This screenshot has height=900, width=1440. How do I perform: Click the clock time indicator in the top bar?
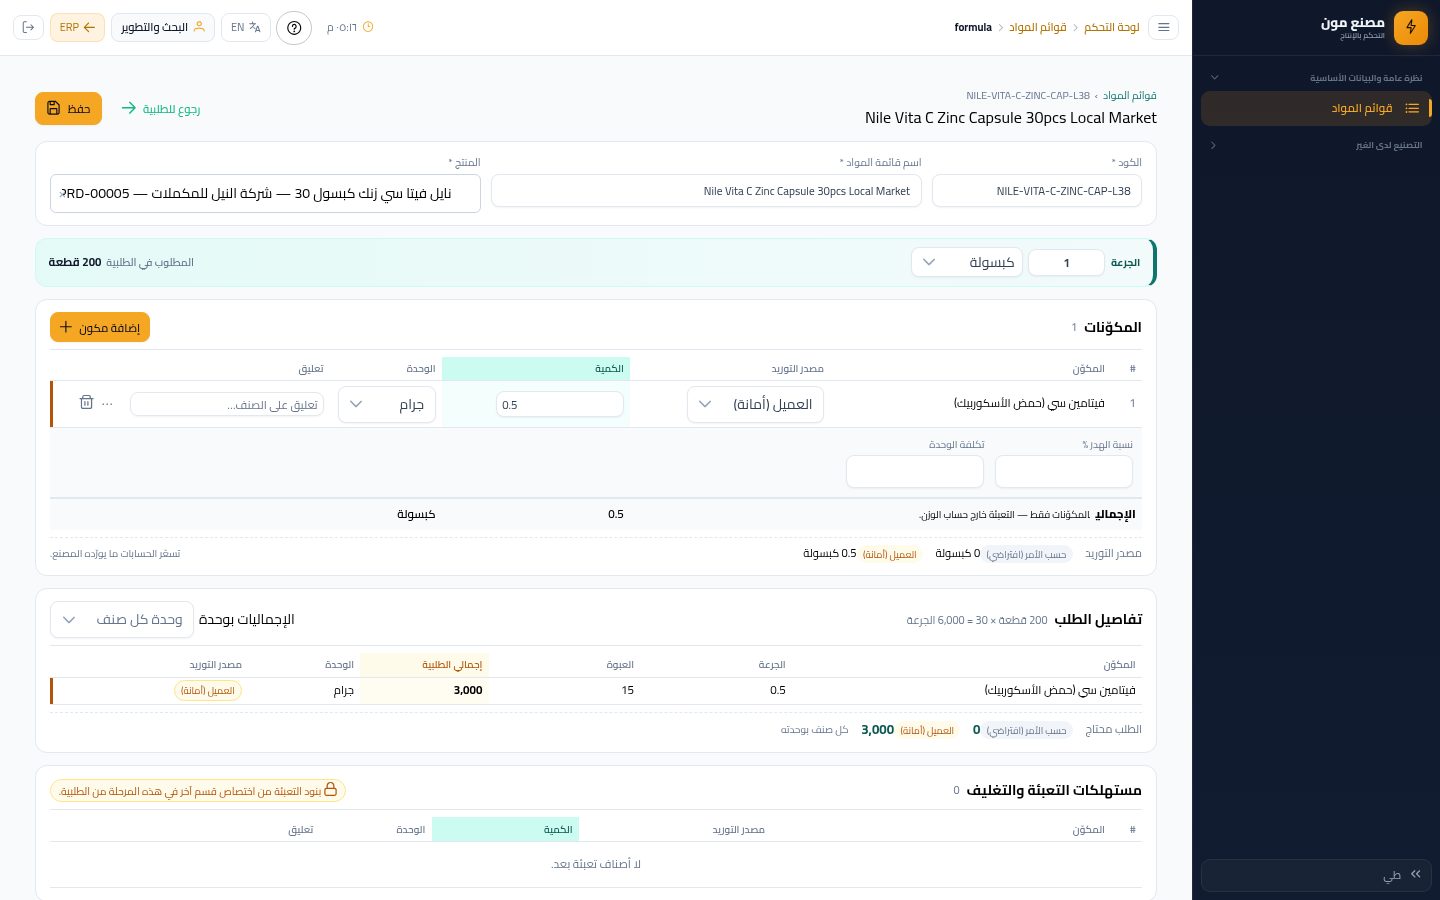click(350, 27)
